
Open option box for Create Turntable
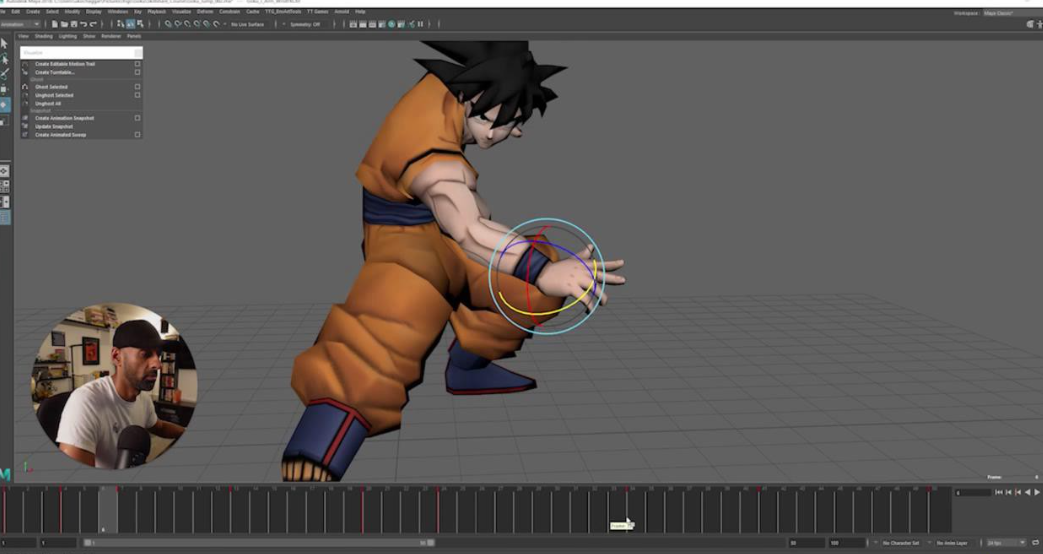(x=138, y=72)
